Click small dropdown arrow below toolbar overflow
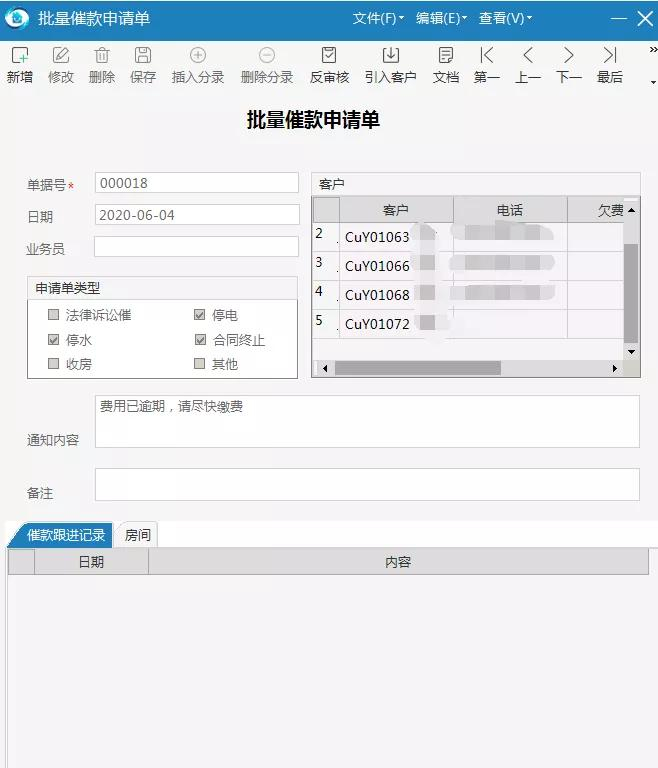Screen dimensions: 658x768 (653, 82)
